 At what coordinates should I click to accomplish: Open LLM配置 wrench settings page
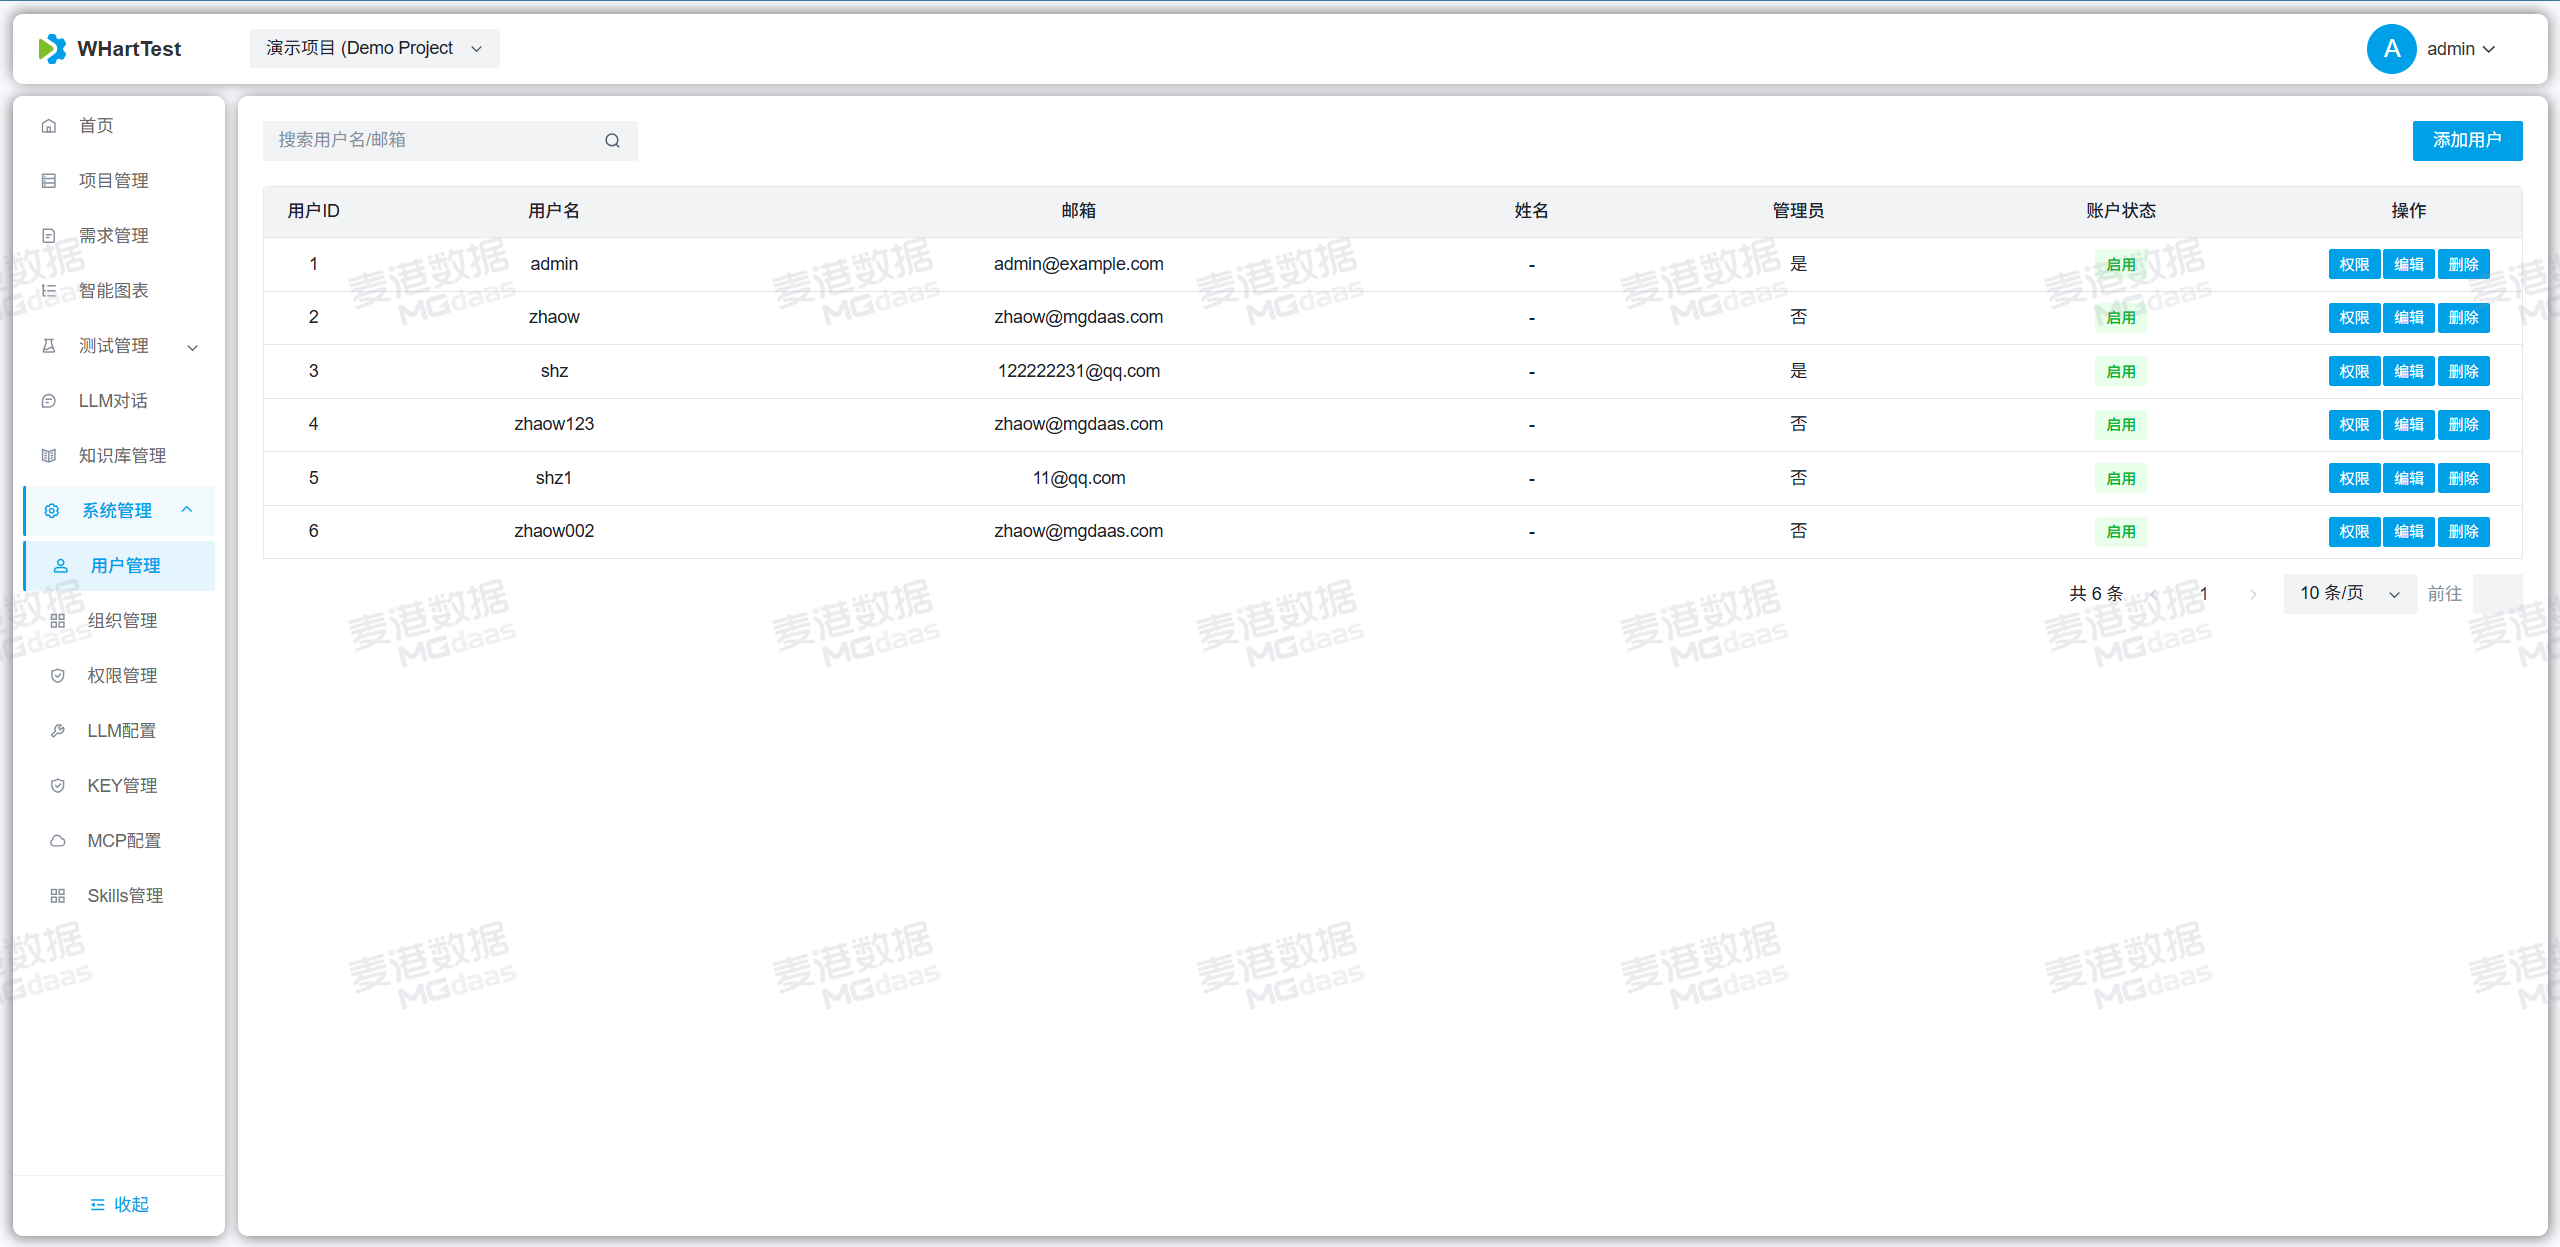[121, 731]
